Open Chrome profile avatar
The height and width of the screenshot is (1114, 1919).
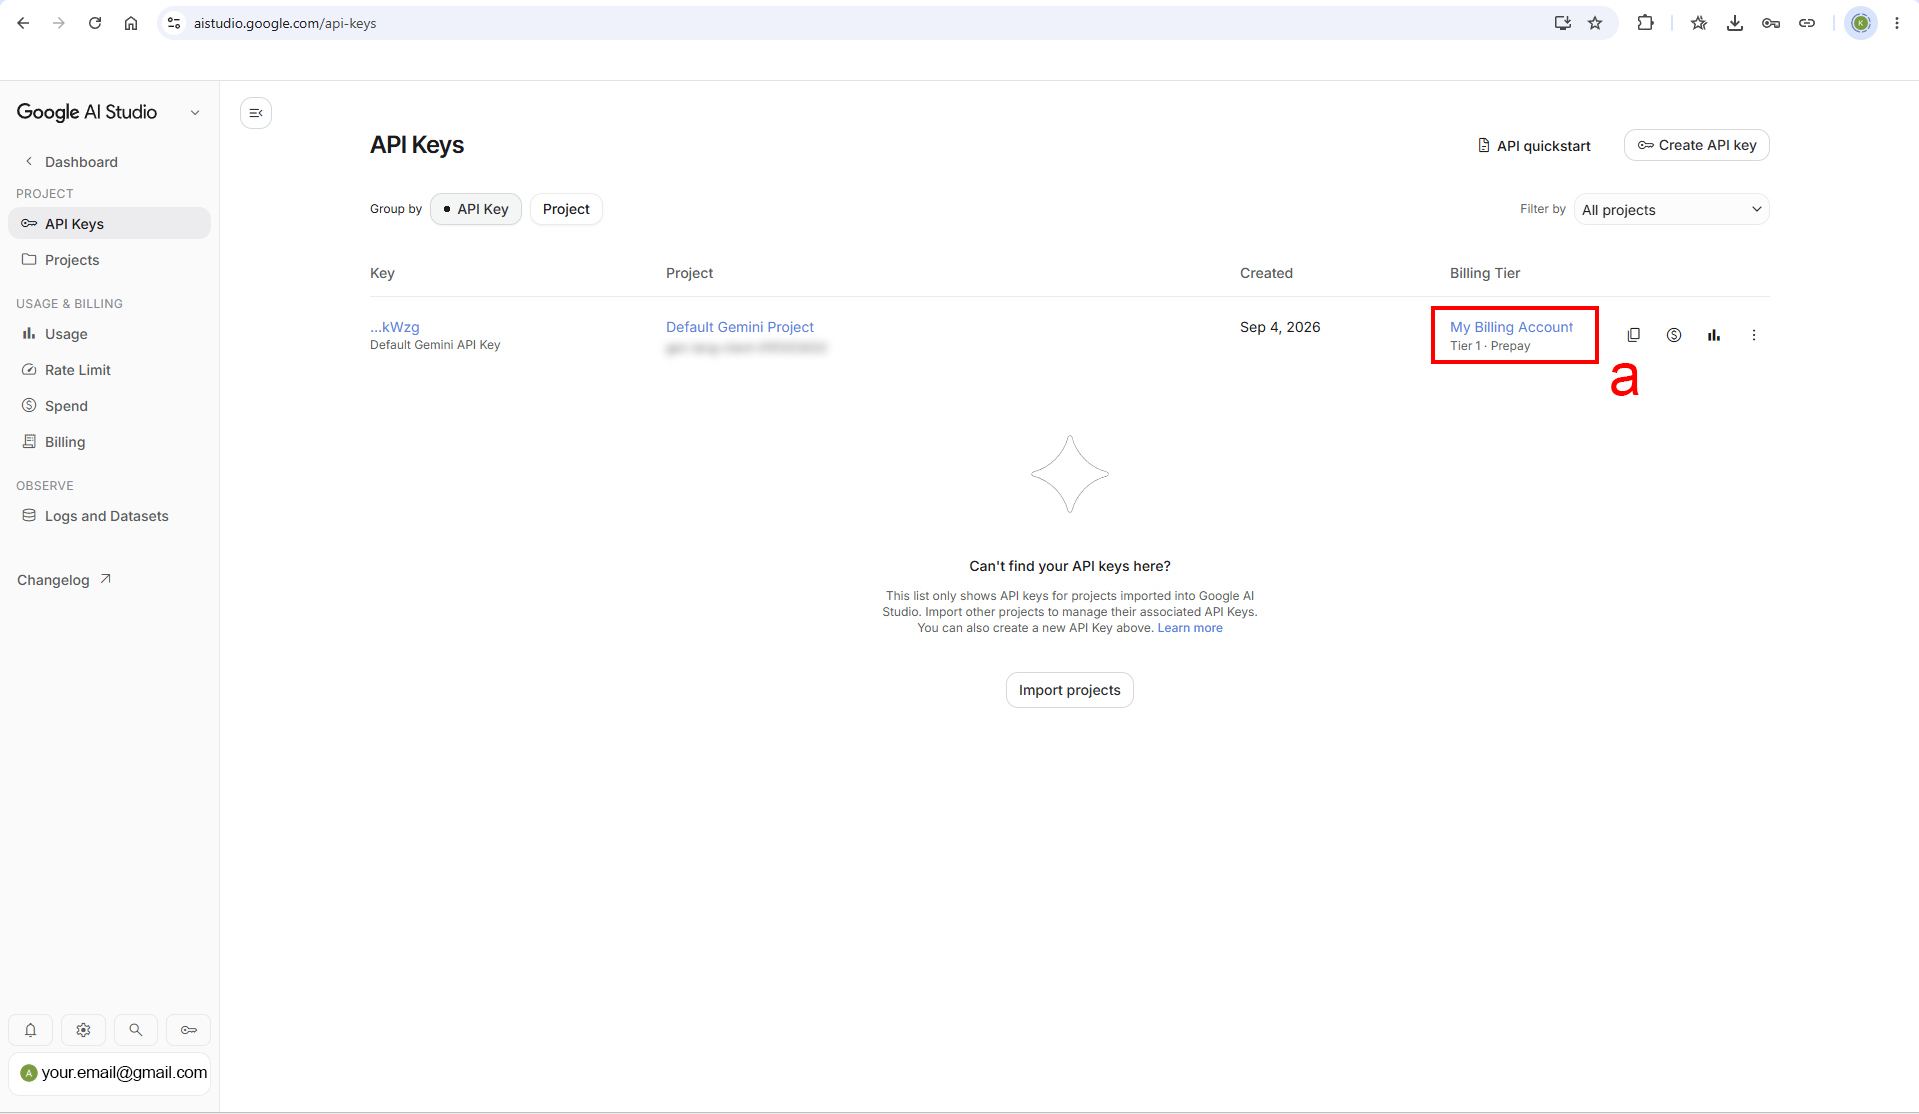click(1861, 23)
